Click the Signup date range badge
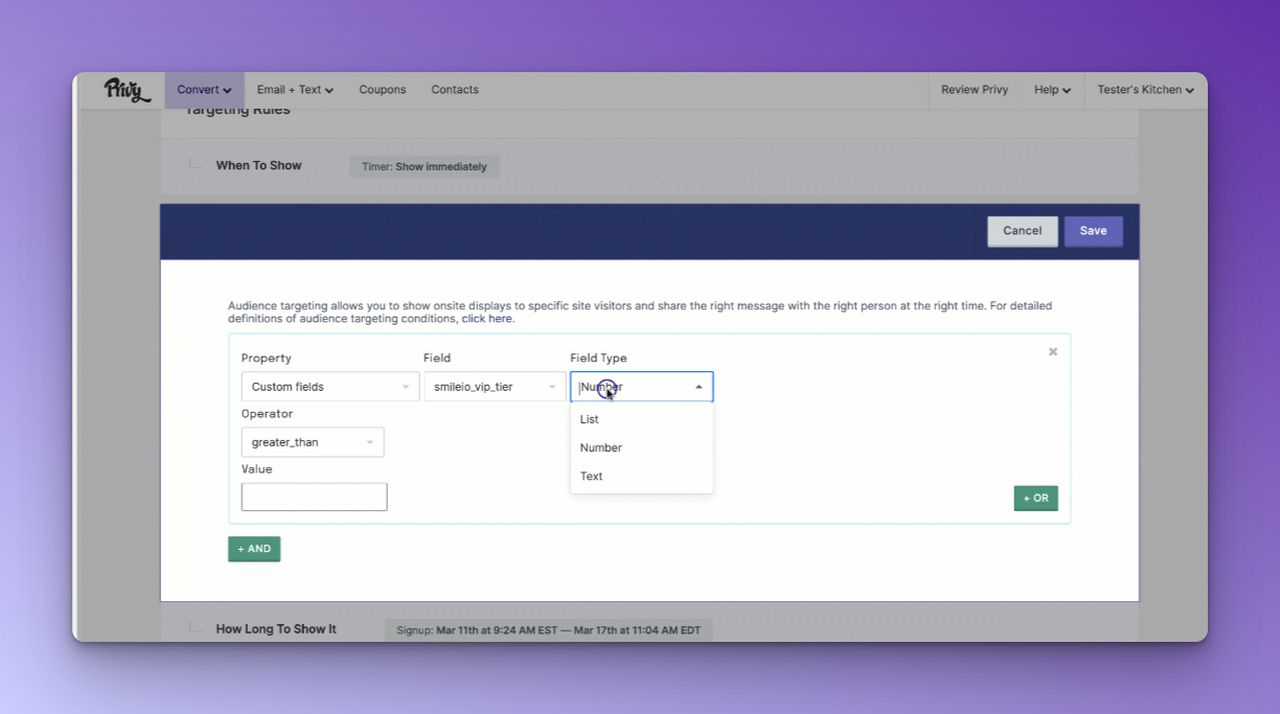 (549, 631)
